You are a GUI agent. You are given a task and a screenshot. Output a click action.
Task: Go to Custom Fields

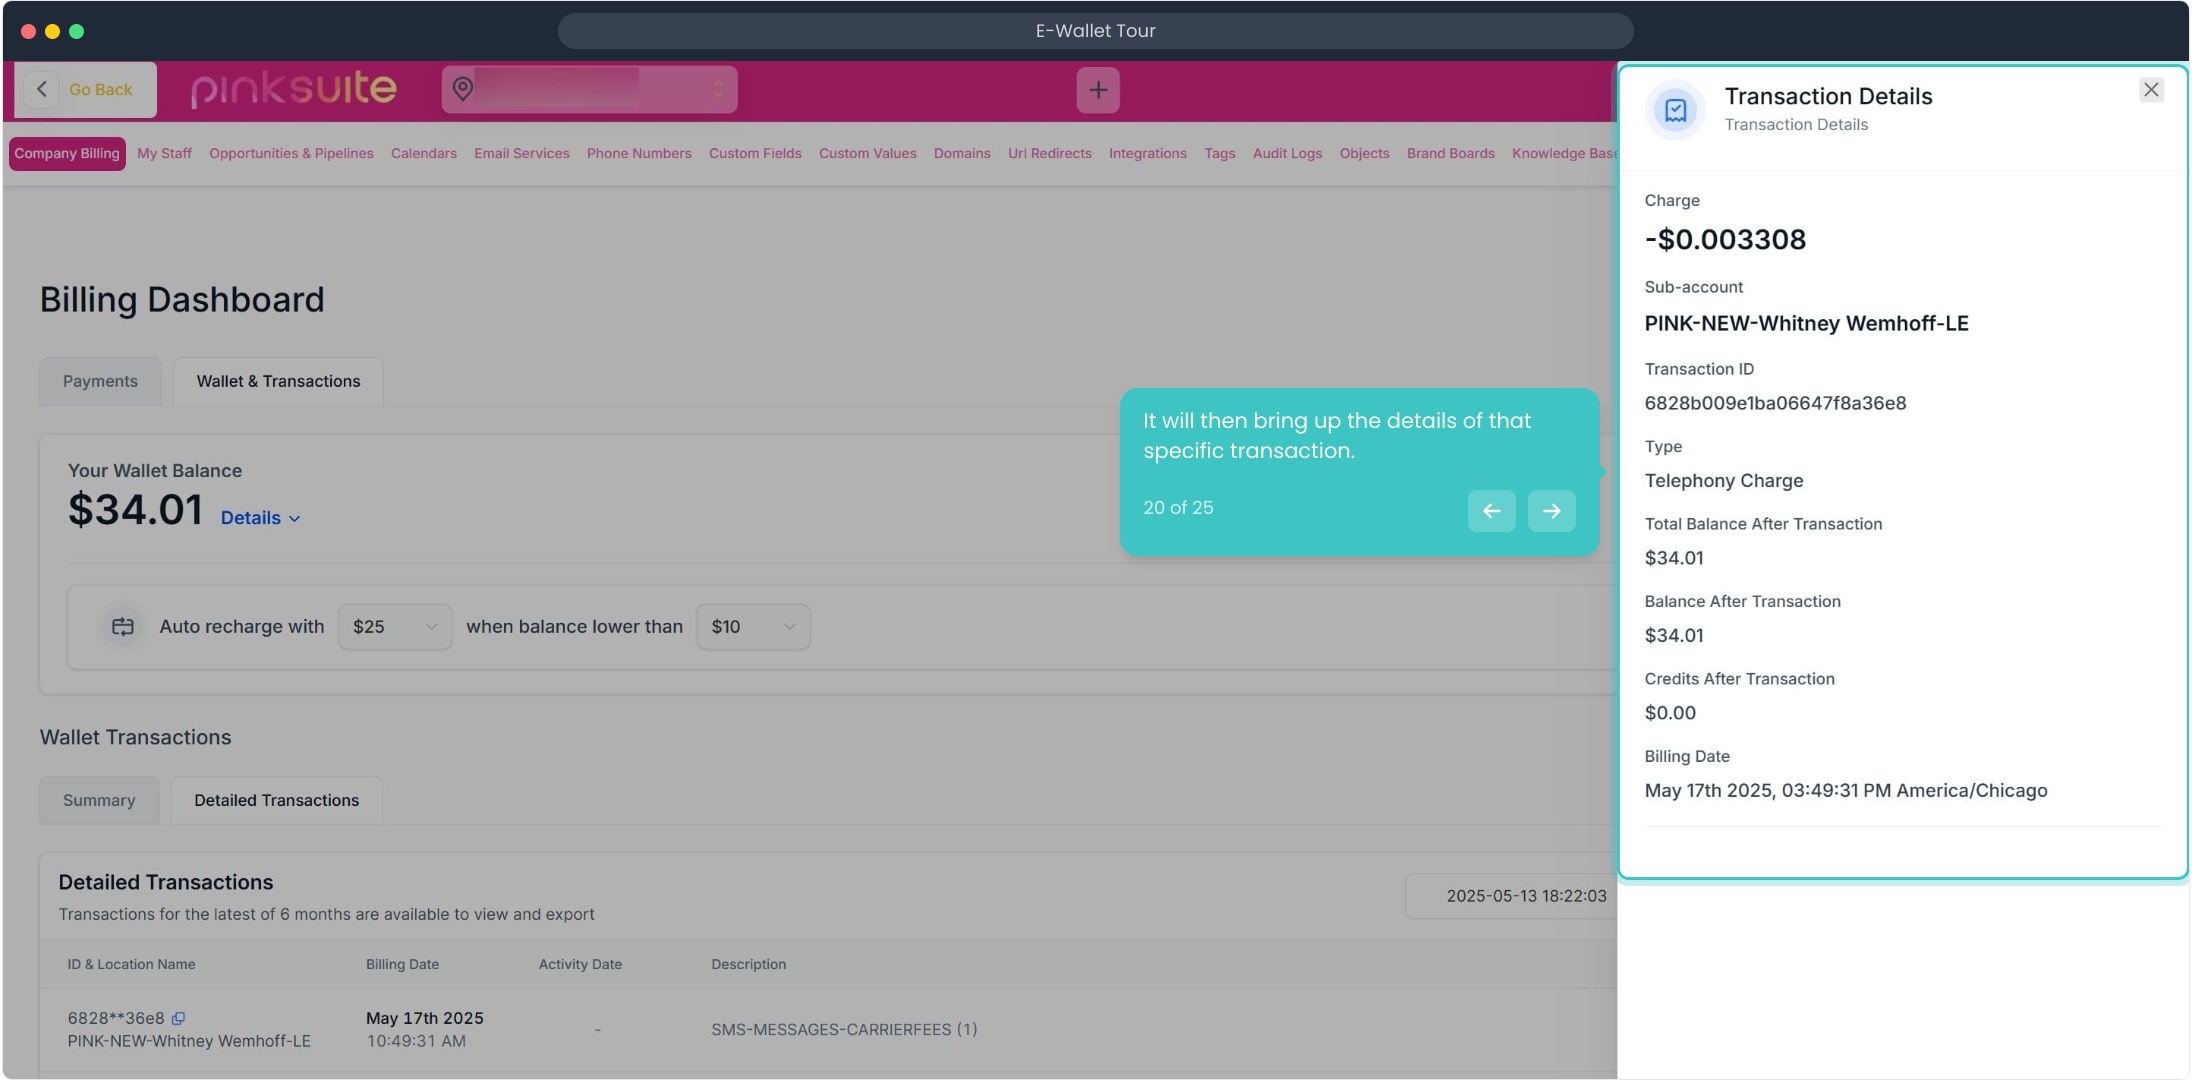pos(755,154)
